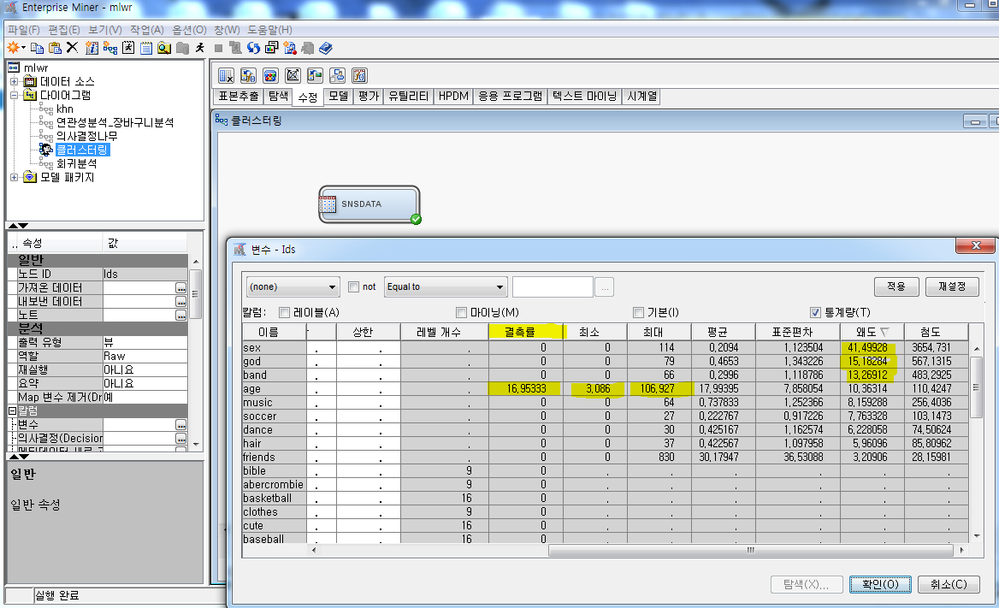Uncheck the 통계량(T) column checkbox
This screenshot has width=999, height=608.
815,312
